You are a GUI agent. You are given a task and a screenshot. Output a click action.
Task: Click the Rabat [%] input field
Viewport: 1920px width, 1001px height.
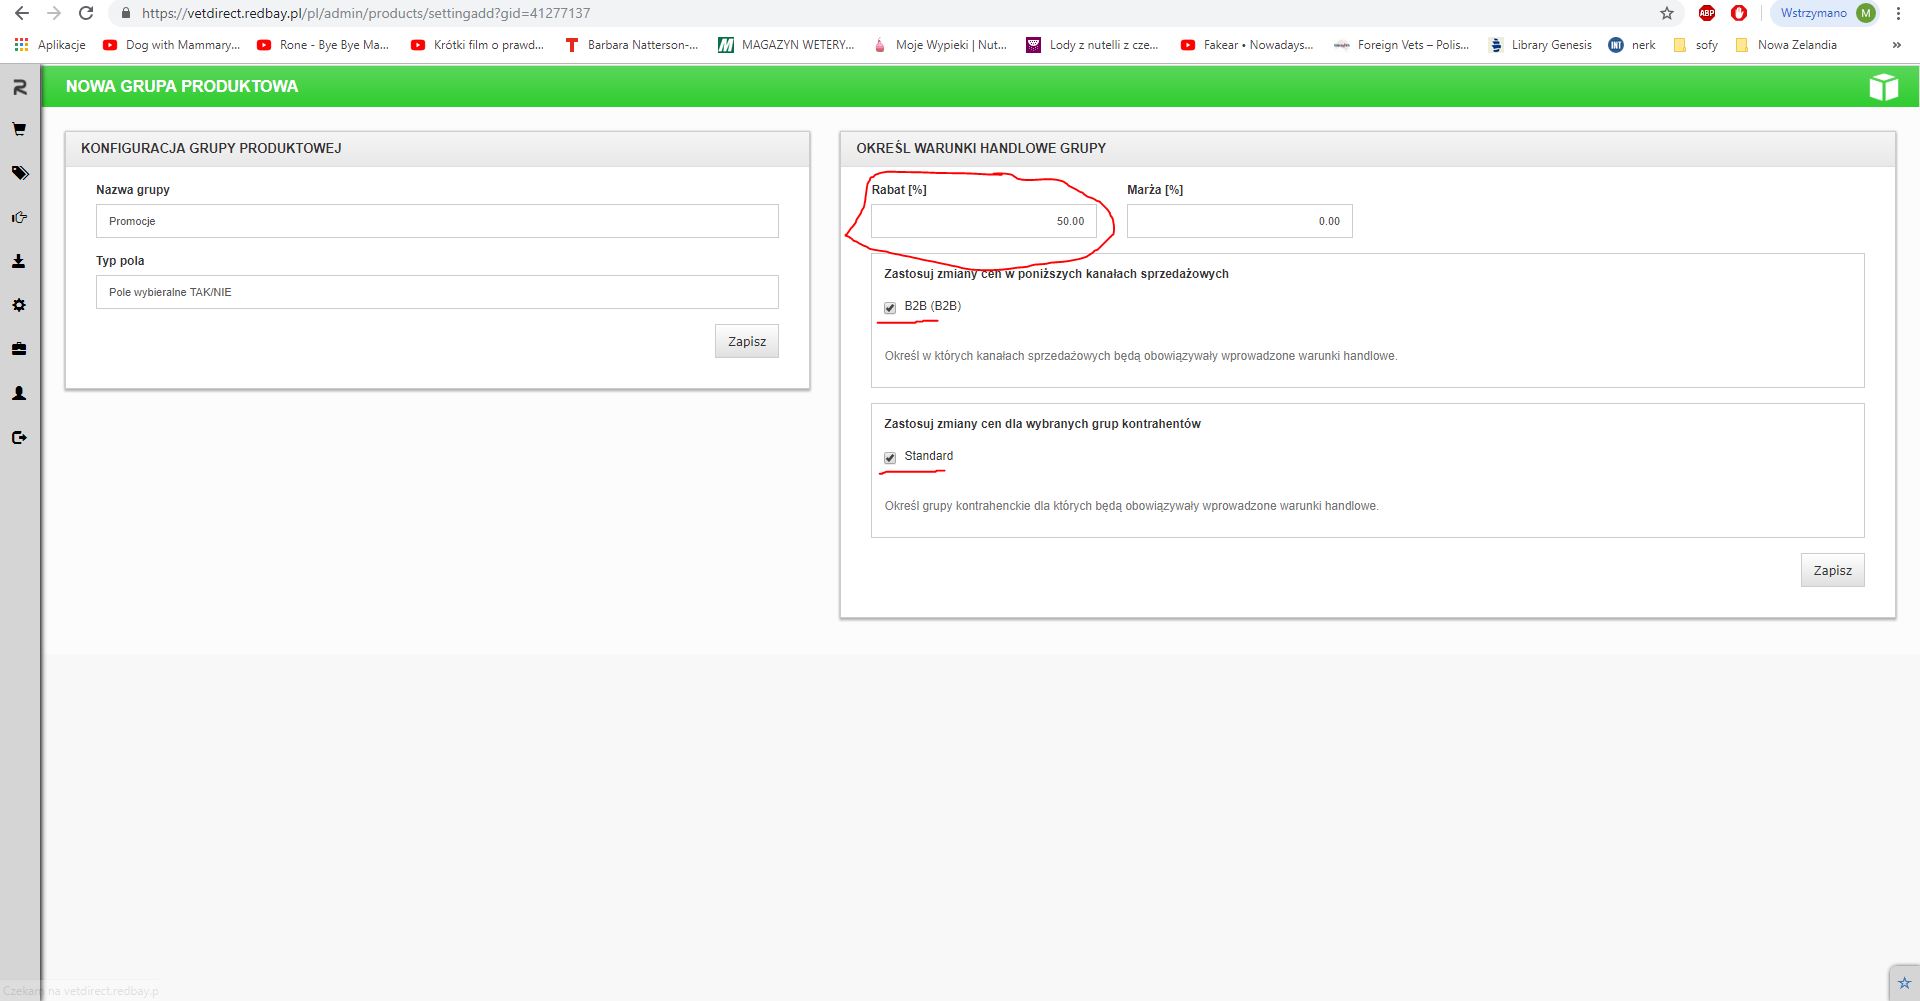(x=983, y=221)
